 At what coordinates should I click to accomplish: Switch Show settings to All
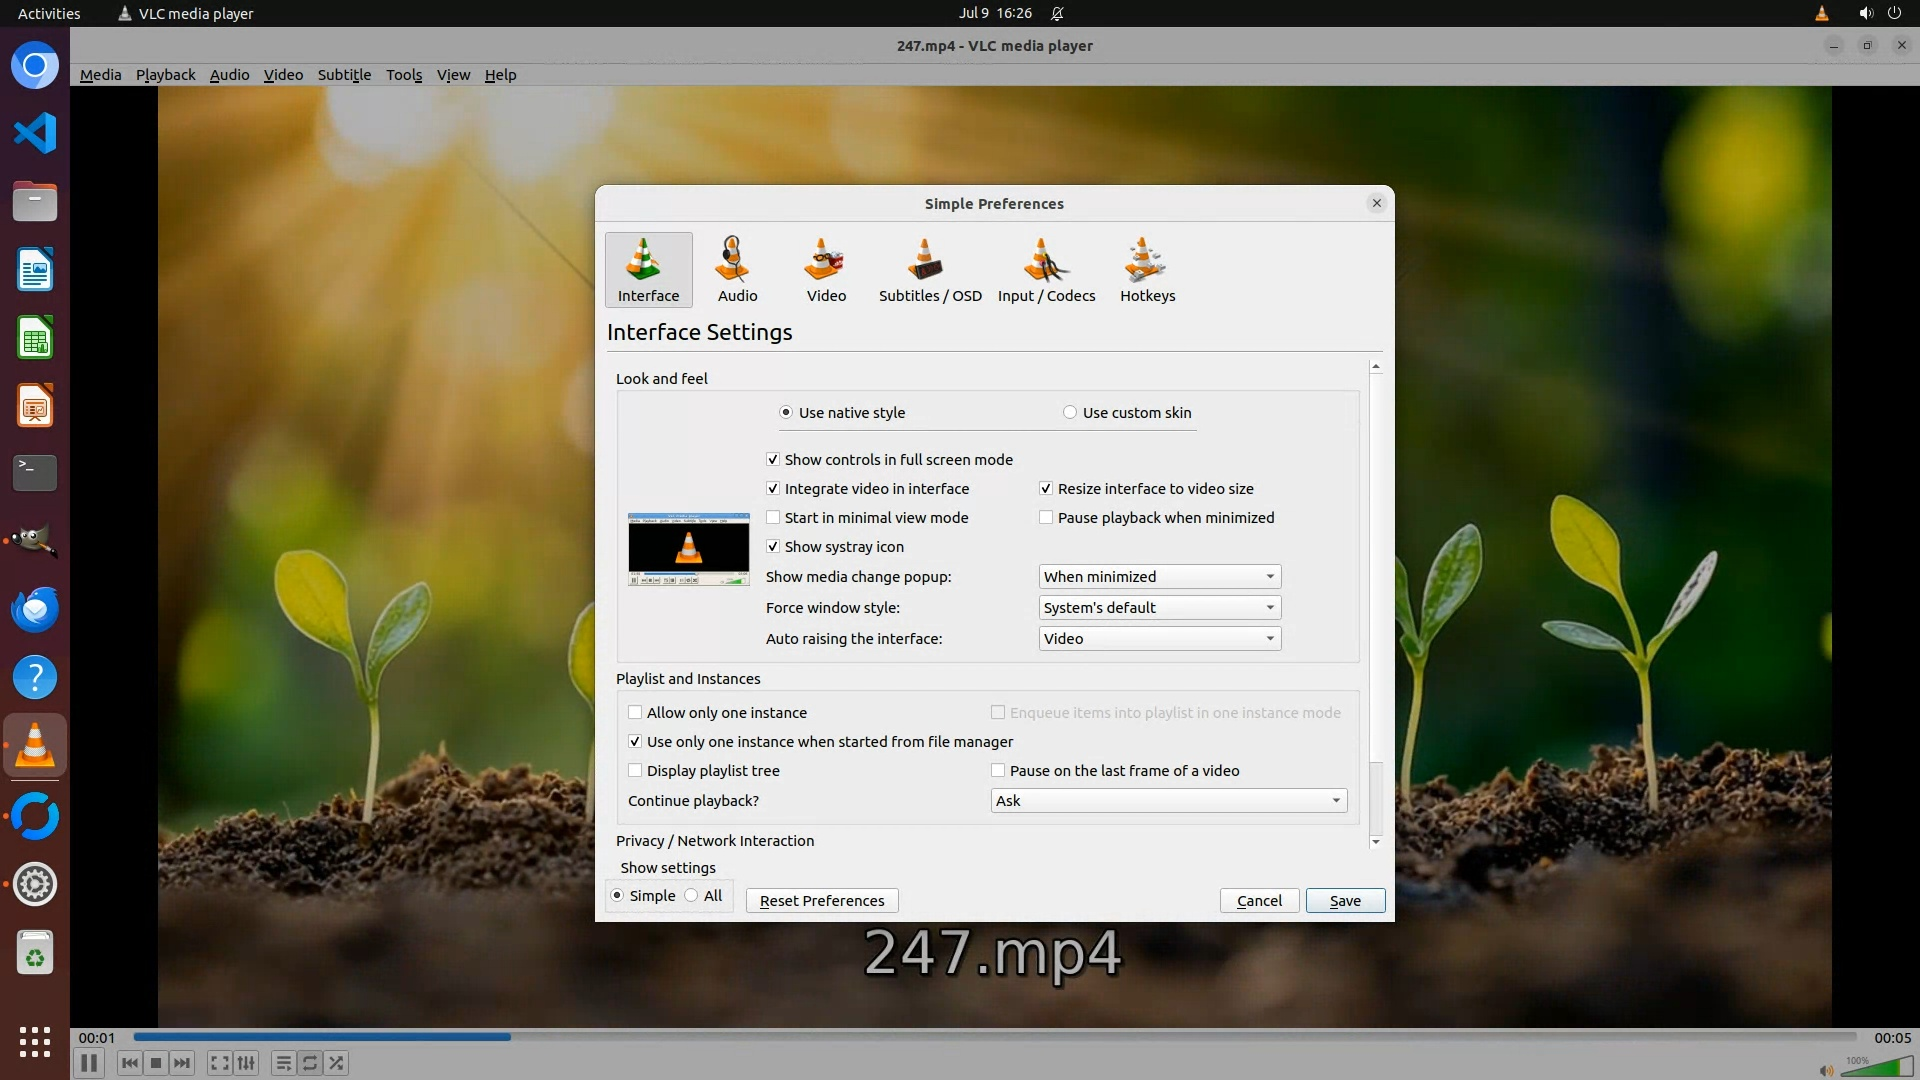coord(692,896)
